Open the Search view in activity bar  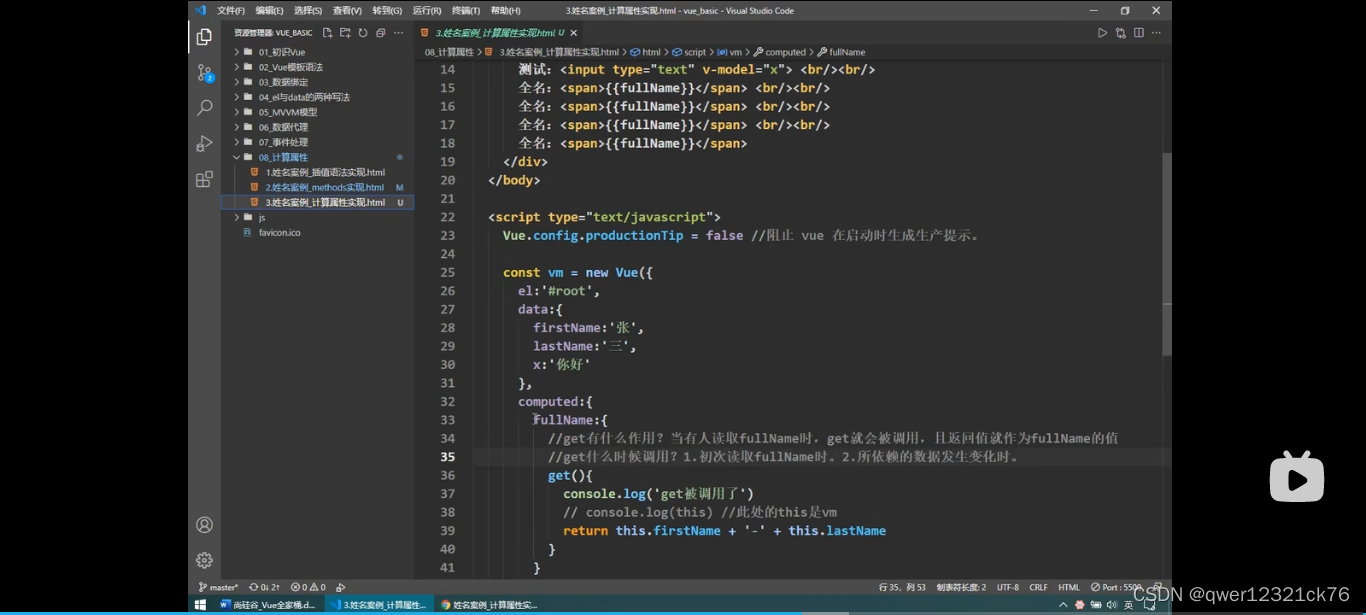click(204, 107)
